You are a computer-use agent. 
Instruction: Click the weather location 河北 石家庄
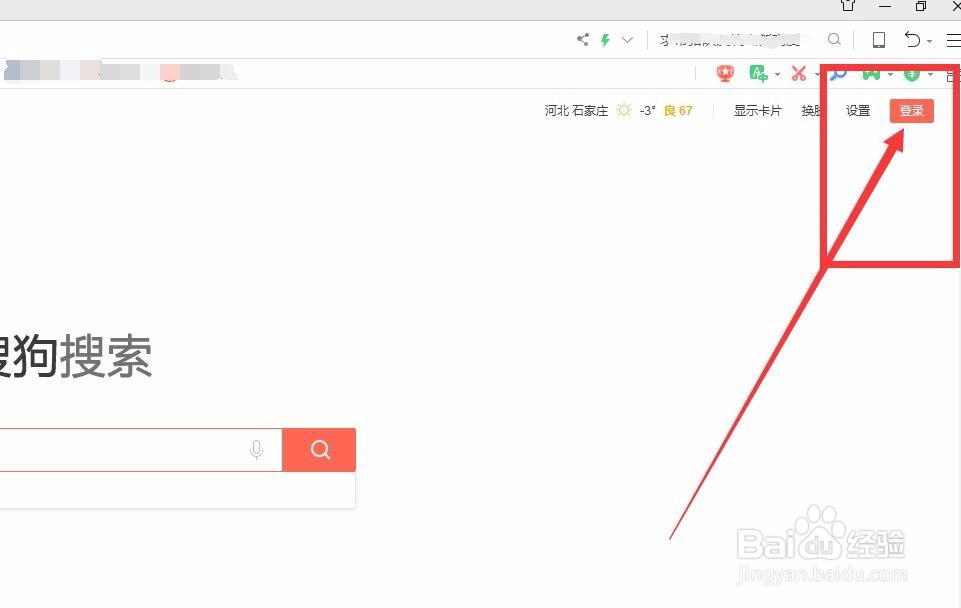(x=576, y=111)
